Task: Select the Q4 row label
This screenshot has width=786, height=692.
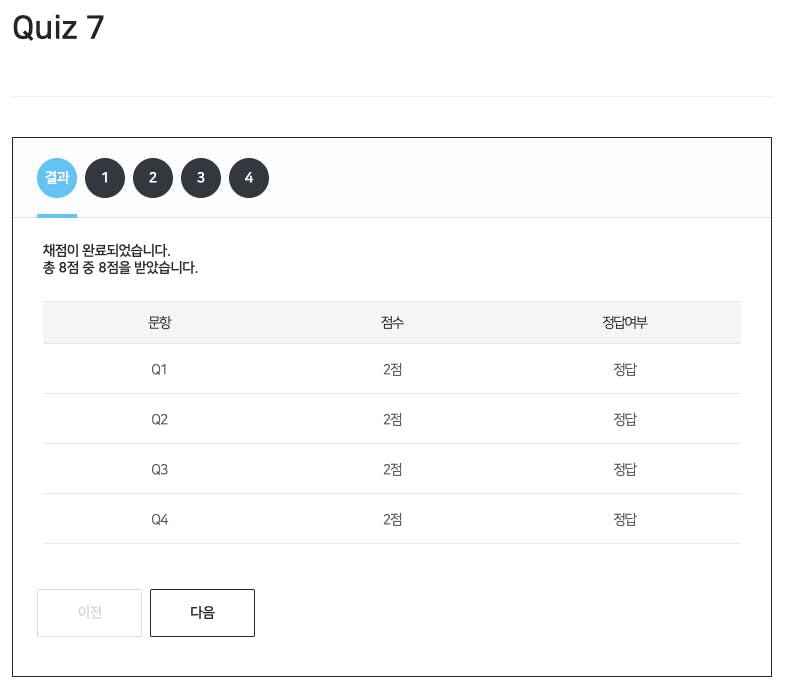Action: (159, 520)
